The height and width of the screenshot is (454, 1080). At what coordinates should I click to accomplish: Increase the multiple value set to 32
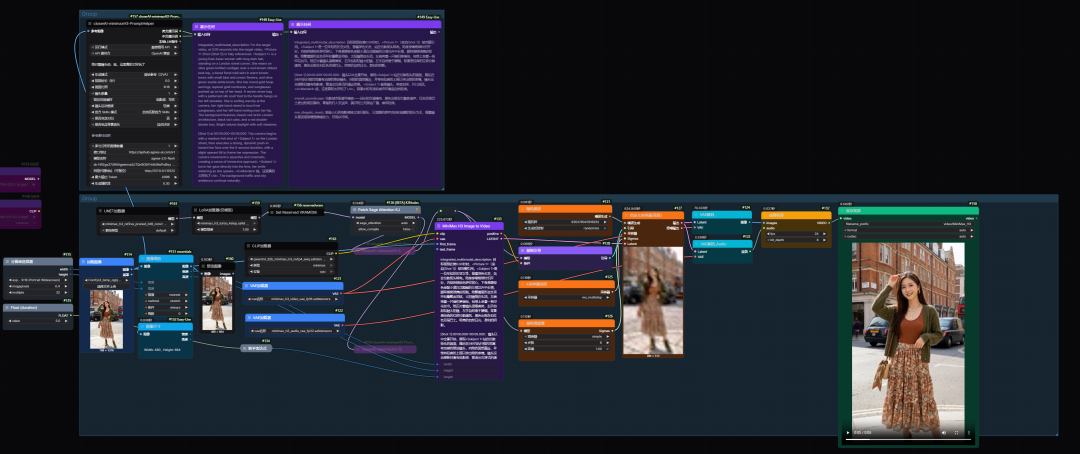click(67, 291)
